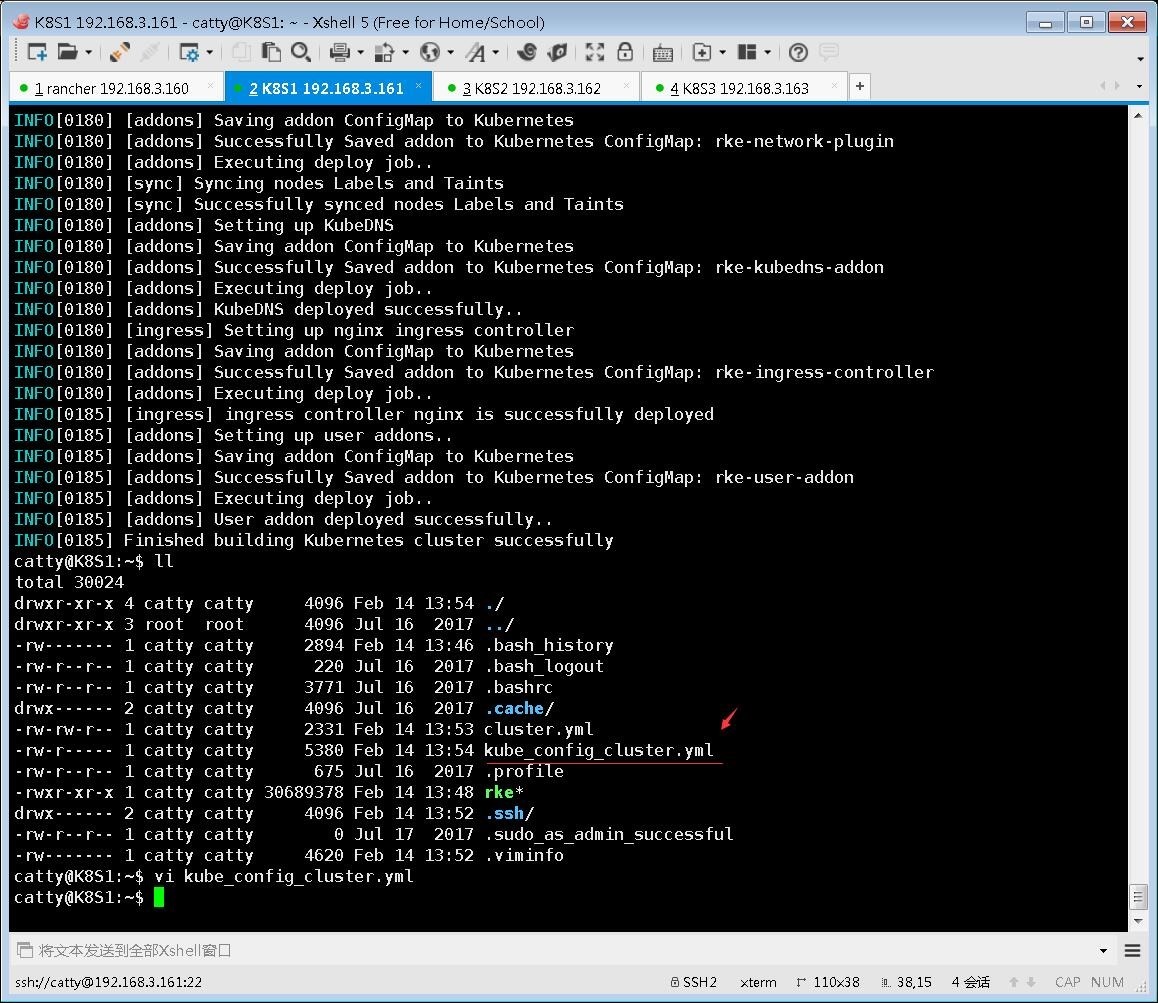Expand the Print icon dropdown arrow
Screen dimensions: 1158x1003
[x=360, y=52]
